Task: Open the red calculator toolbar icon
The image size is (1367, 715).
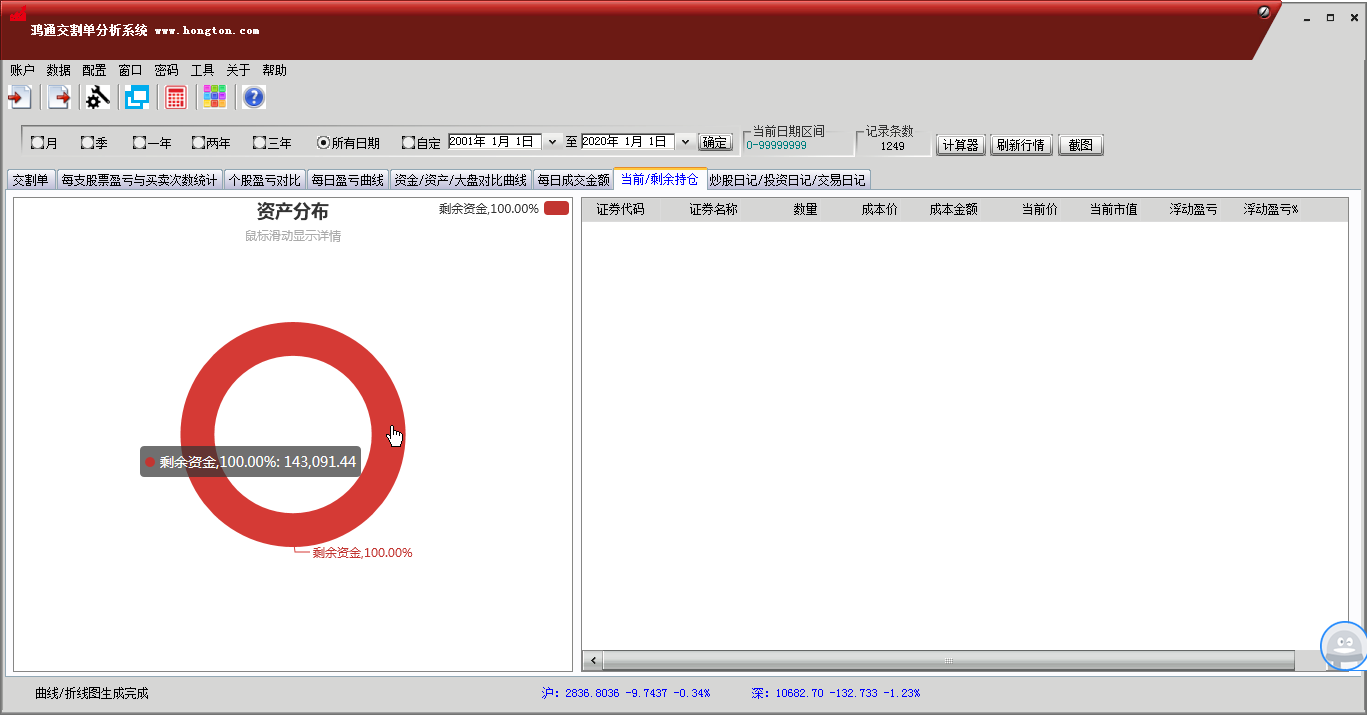Action: [176, 97]
